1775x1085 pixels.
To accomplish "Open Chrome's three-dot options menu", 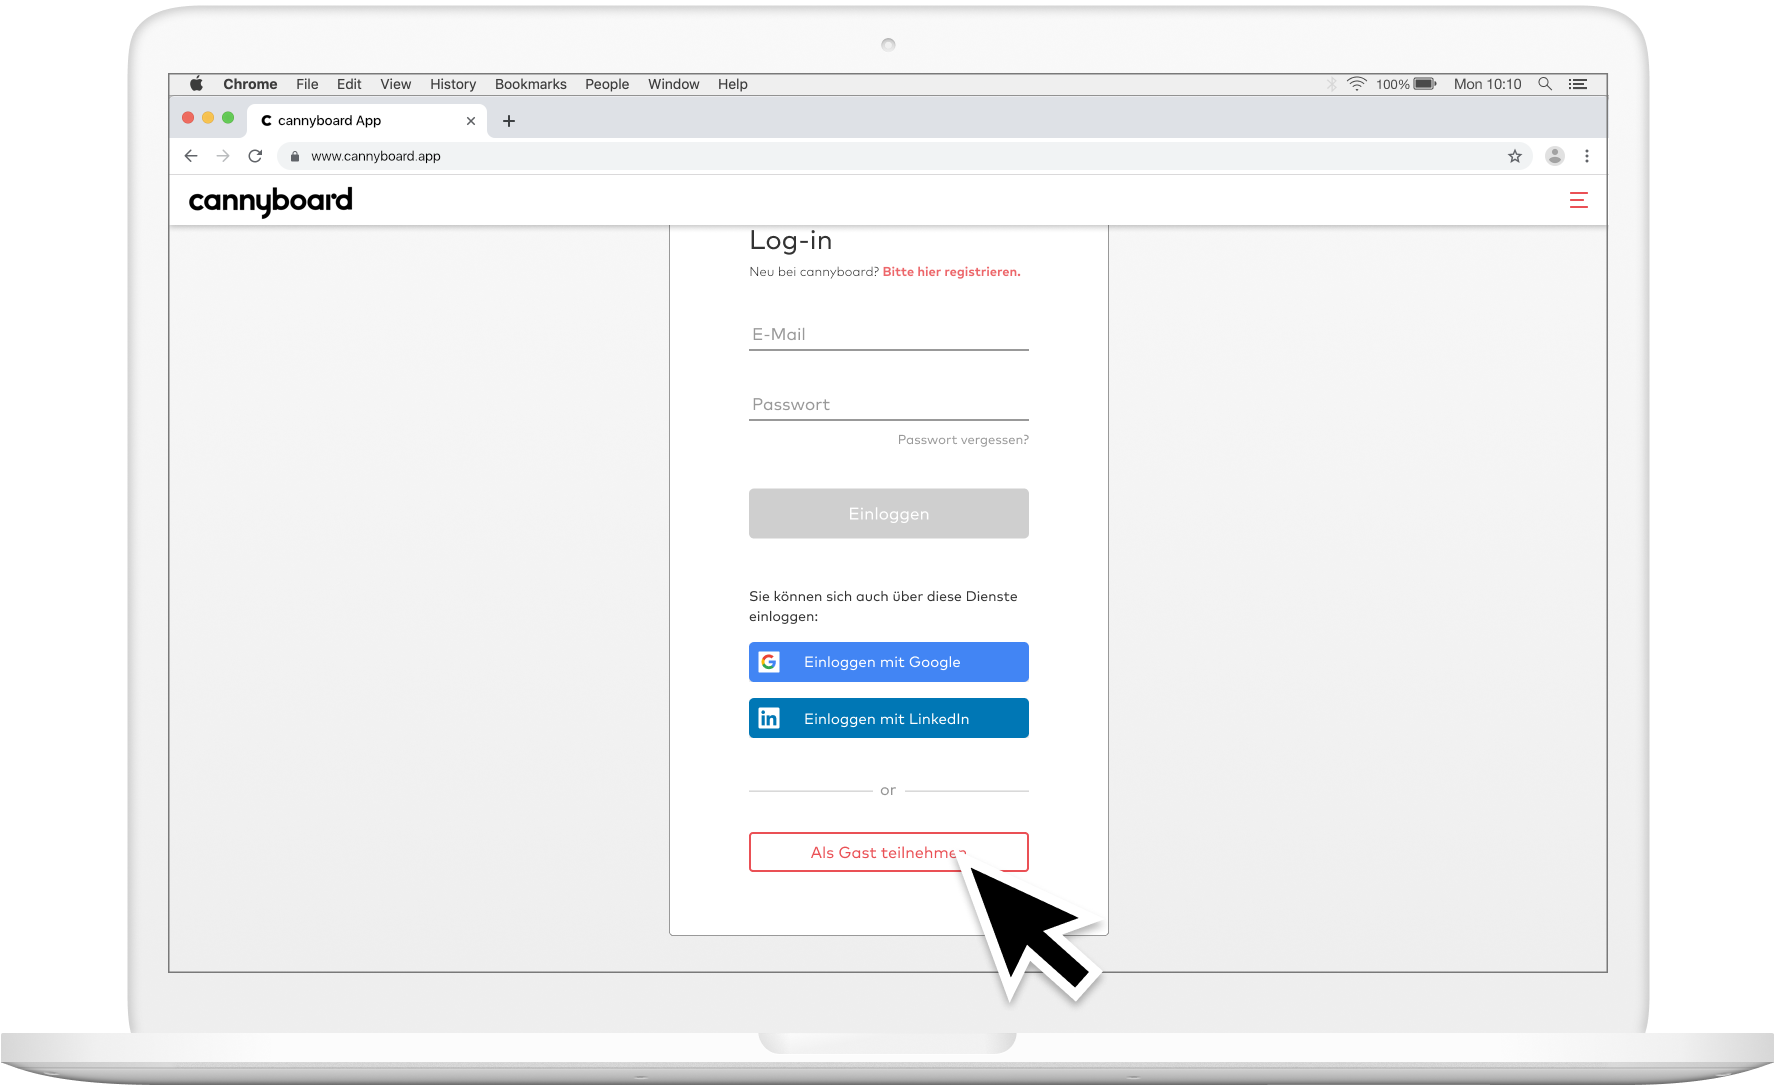I will tap(1587, 156).
